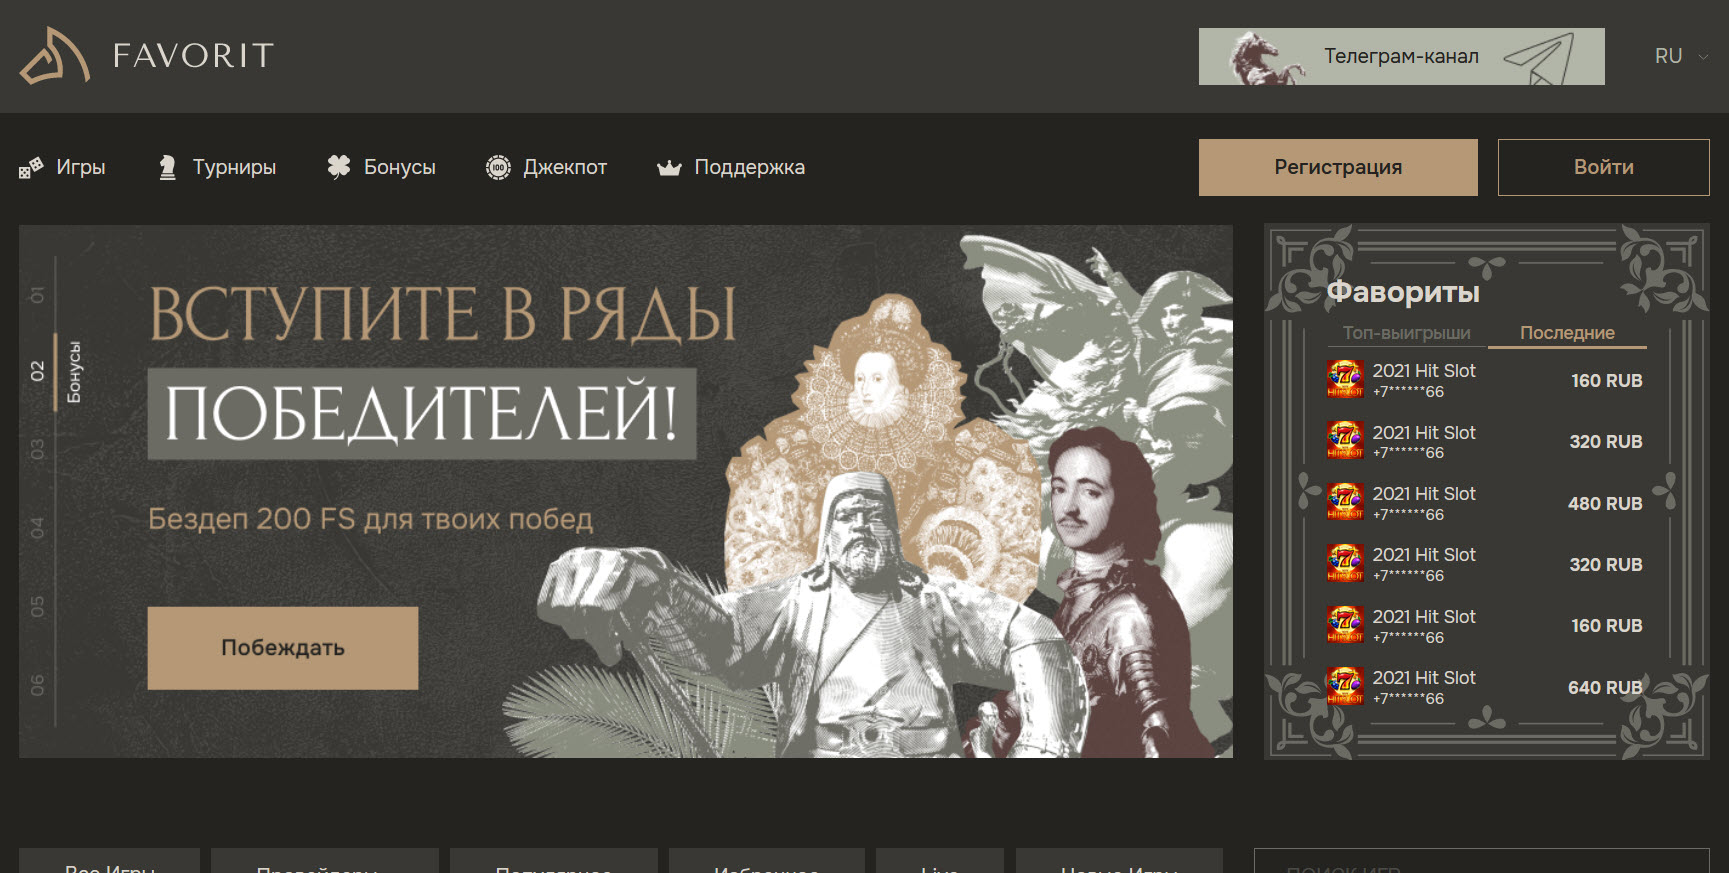
Task: Open Бонусы via the clover icon
Action: 339,167
